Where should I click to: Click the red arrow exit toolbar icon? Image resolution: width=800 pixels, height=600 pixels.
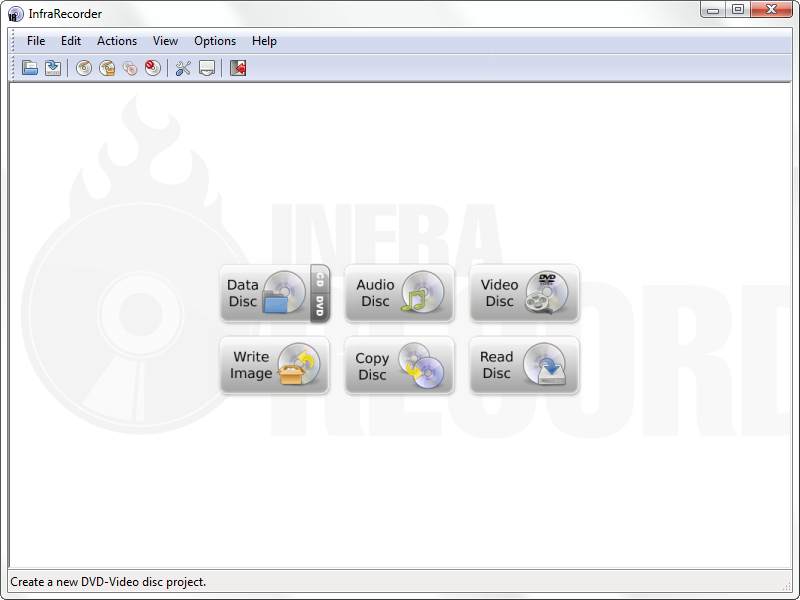tap(238, 68)
